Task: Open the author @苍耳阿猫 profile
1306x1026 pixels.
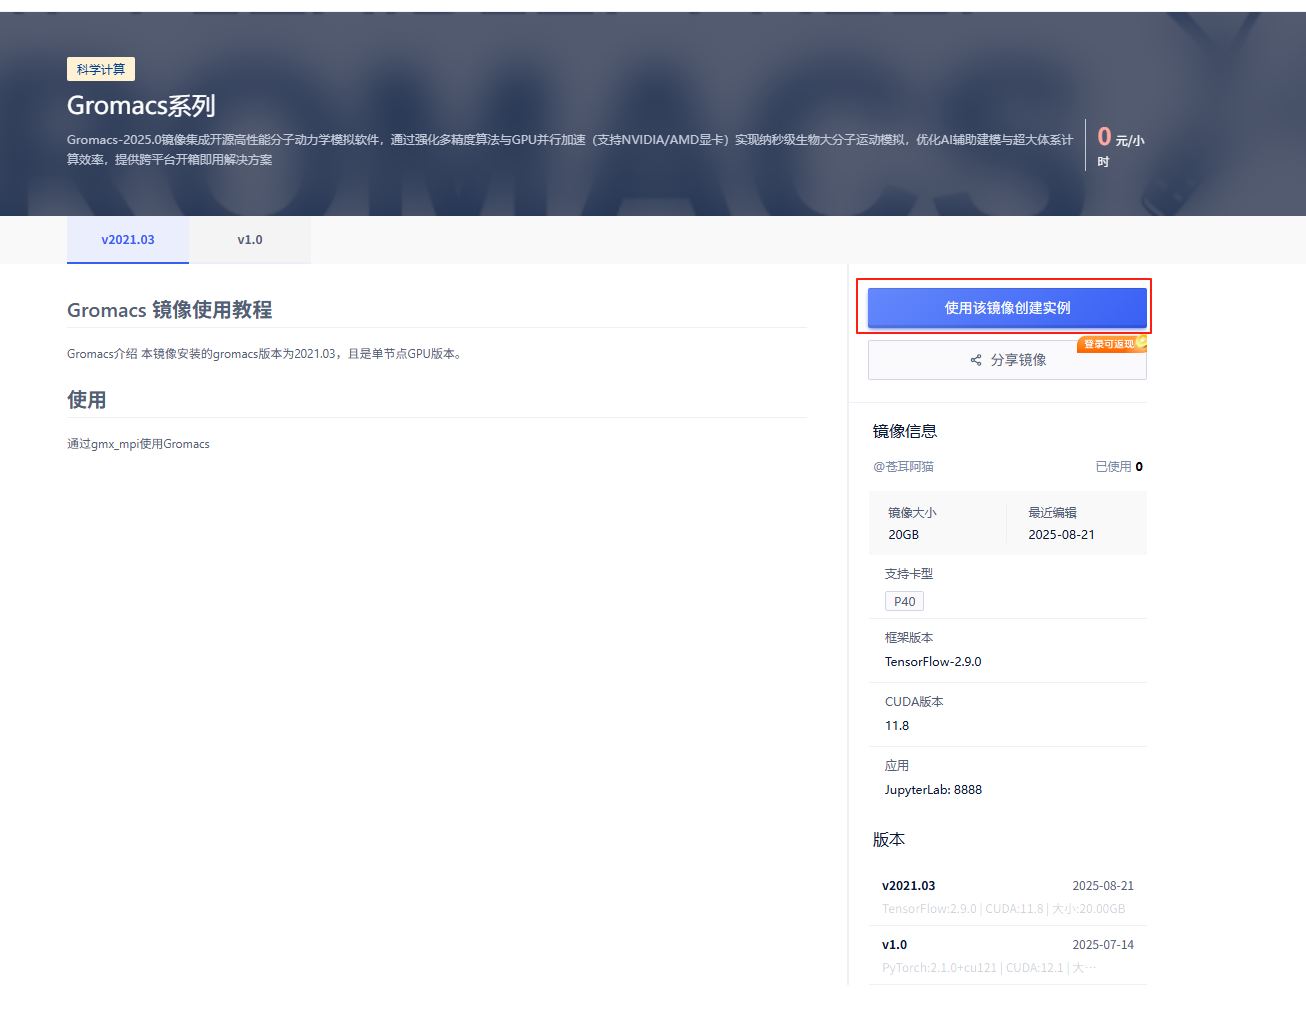Action: [903, 467]
